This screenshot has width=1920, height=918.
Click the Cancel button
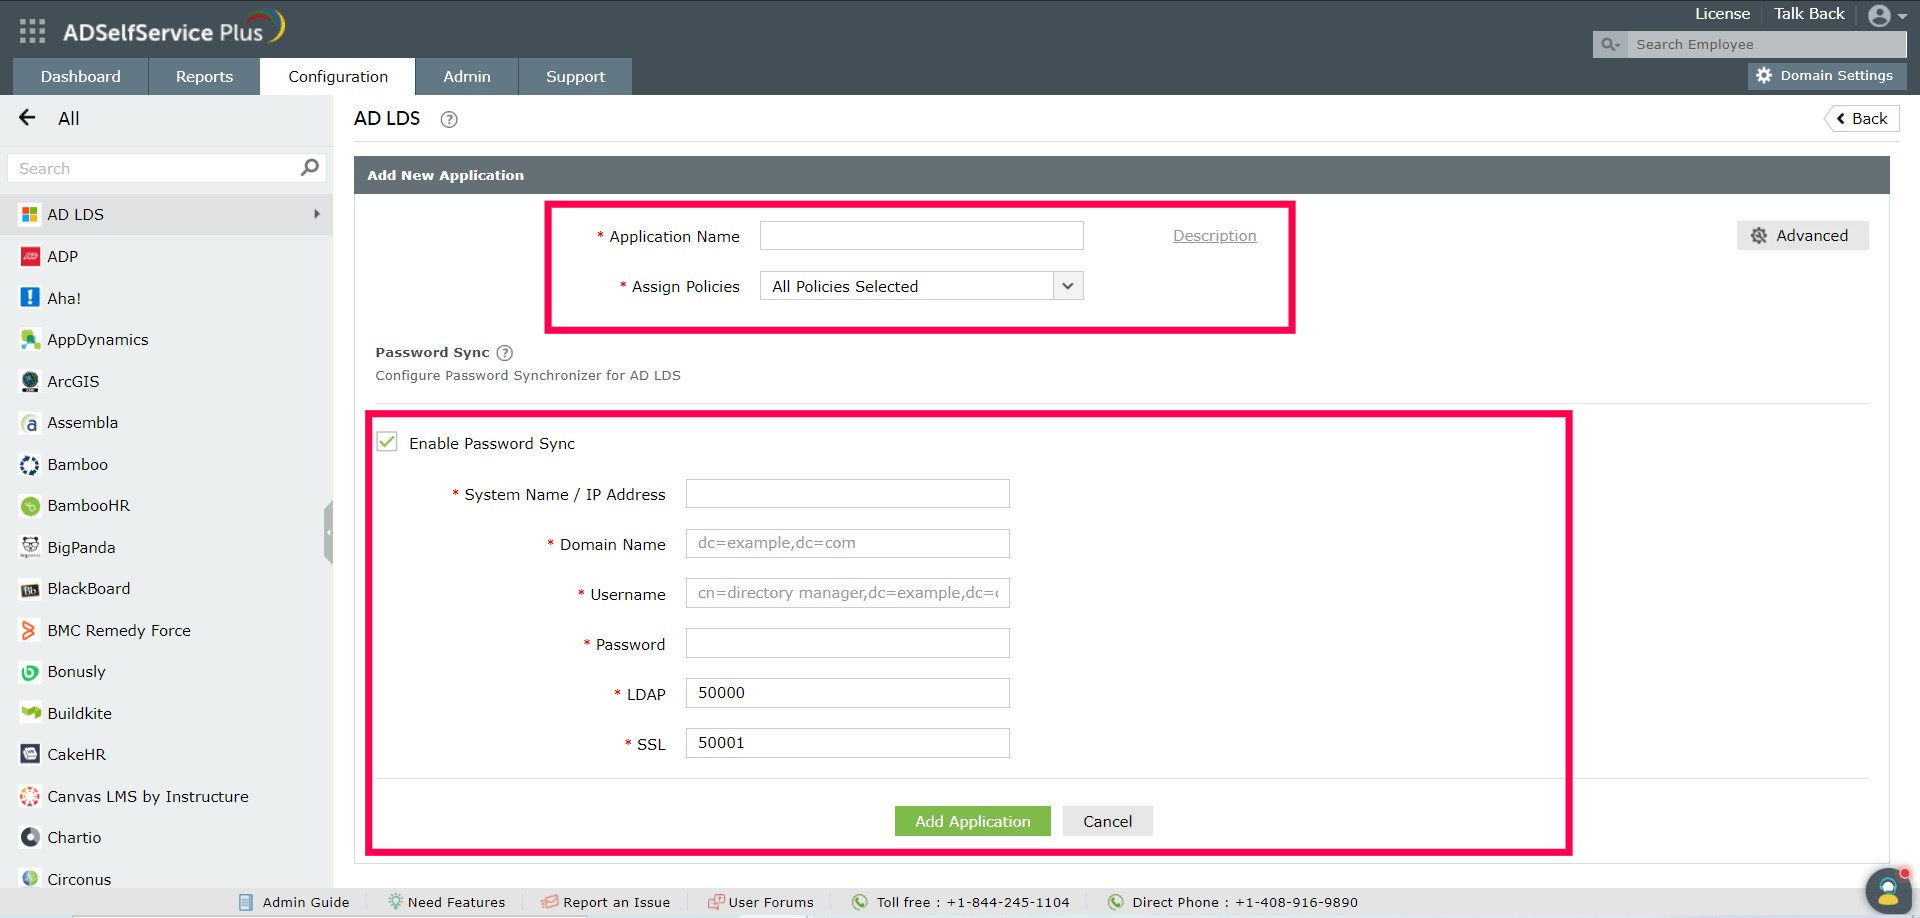coord(1107,821)
